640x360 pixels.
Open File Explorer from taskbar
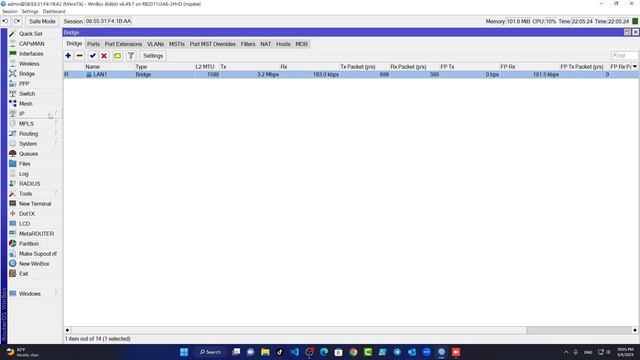click(x=265, y=352)
